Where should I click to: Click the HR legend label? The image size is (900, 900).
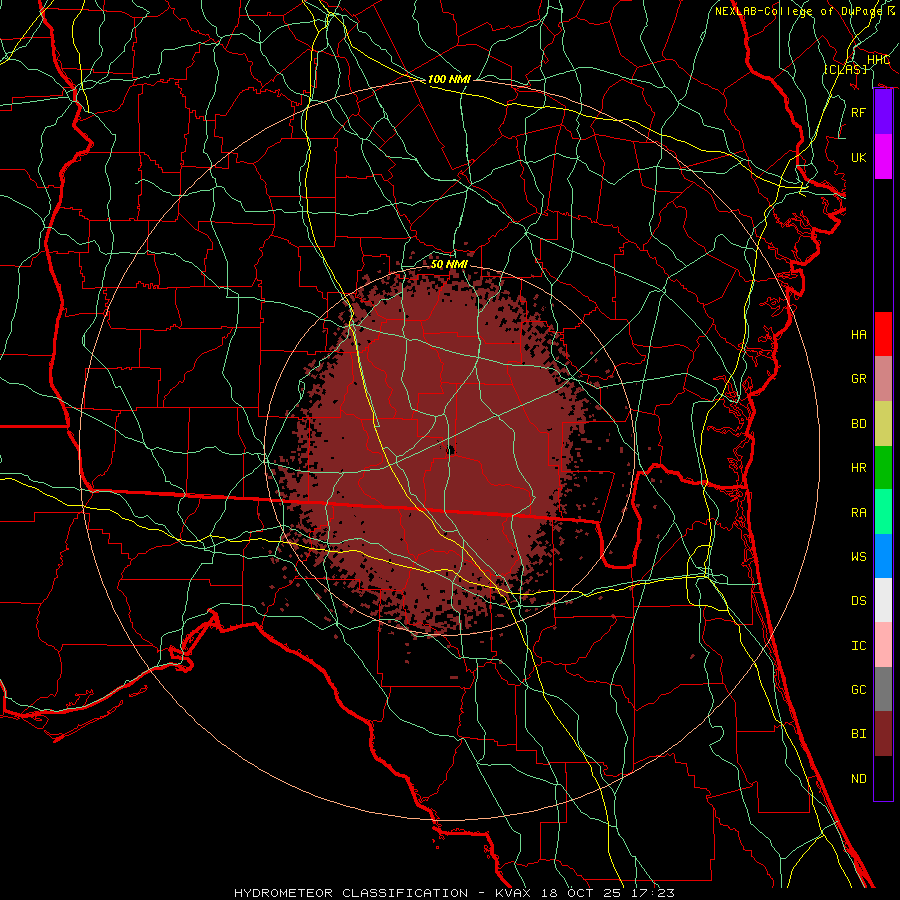click(x=859, y=468)
